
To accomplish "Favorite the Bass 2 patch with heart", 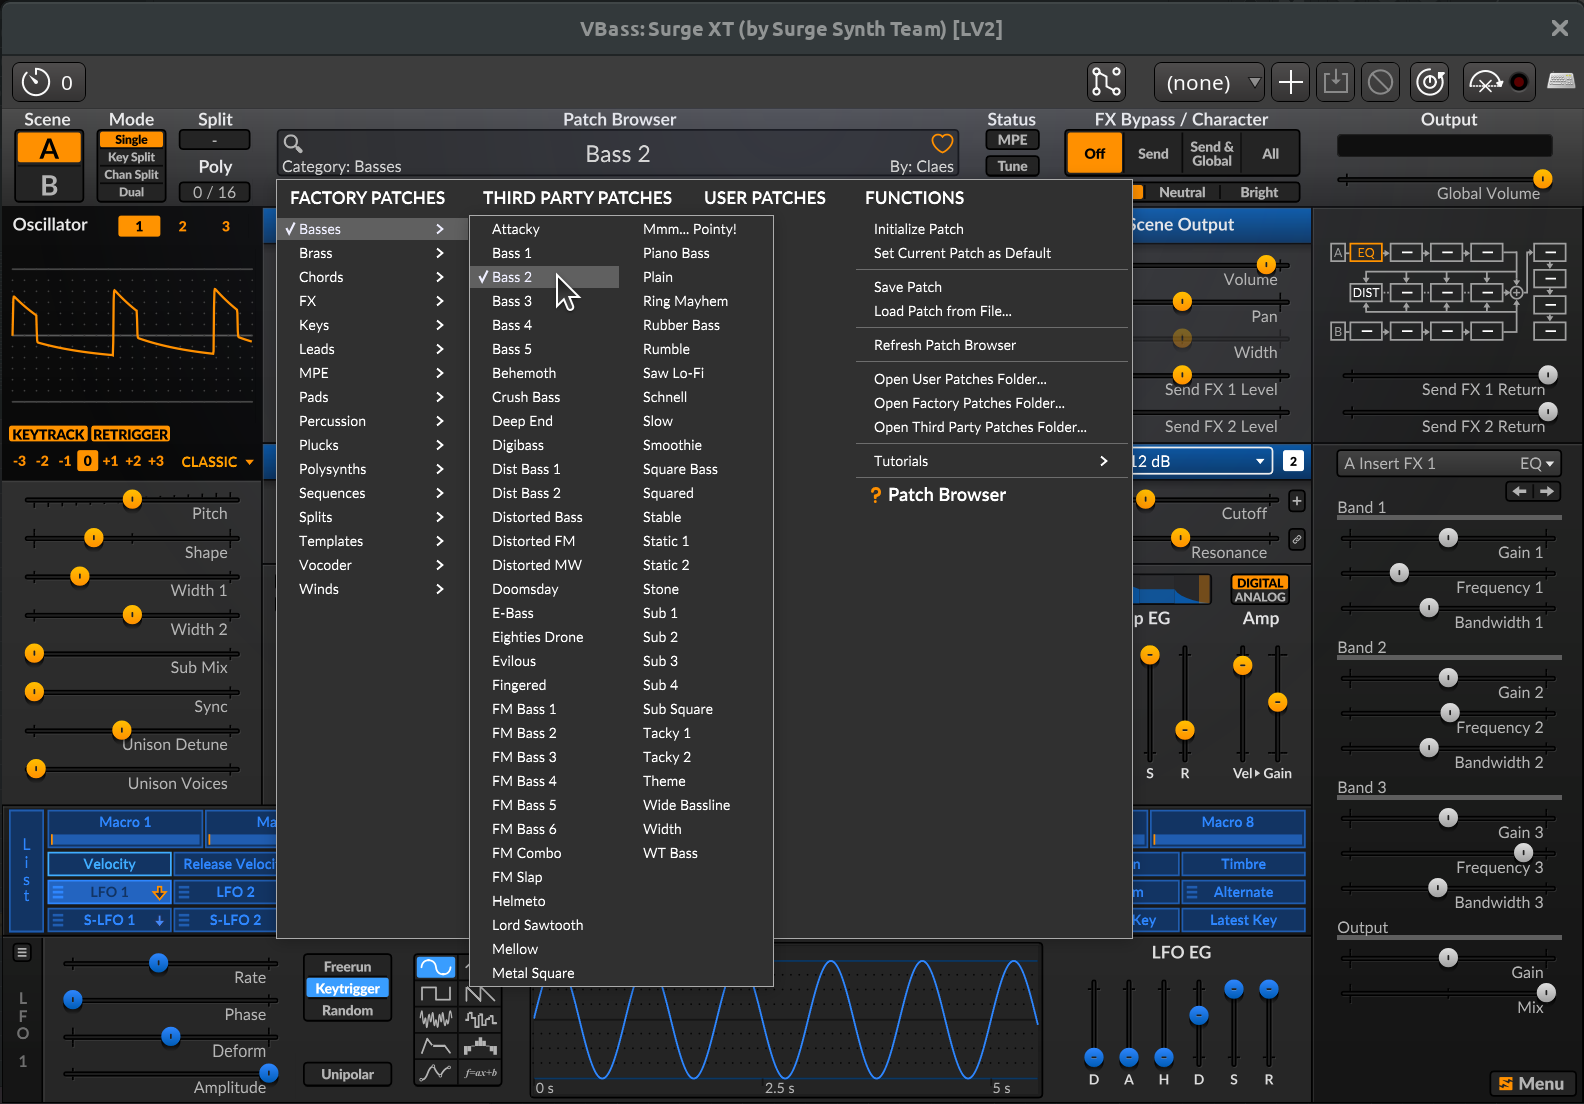I will tap(942, 144).
